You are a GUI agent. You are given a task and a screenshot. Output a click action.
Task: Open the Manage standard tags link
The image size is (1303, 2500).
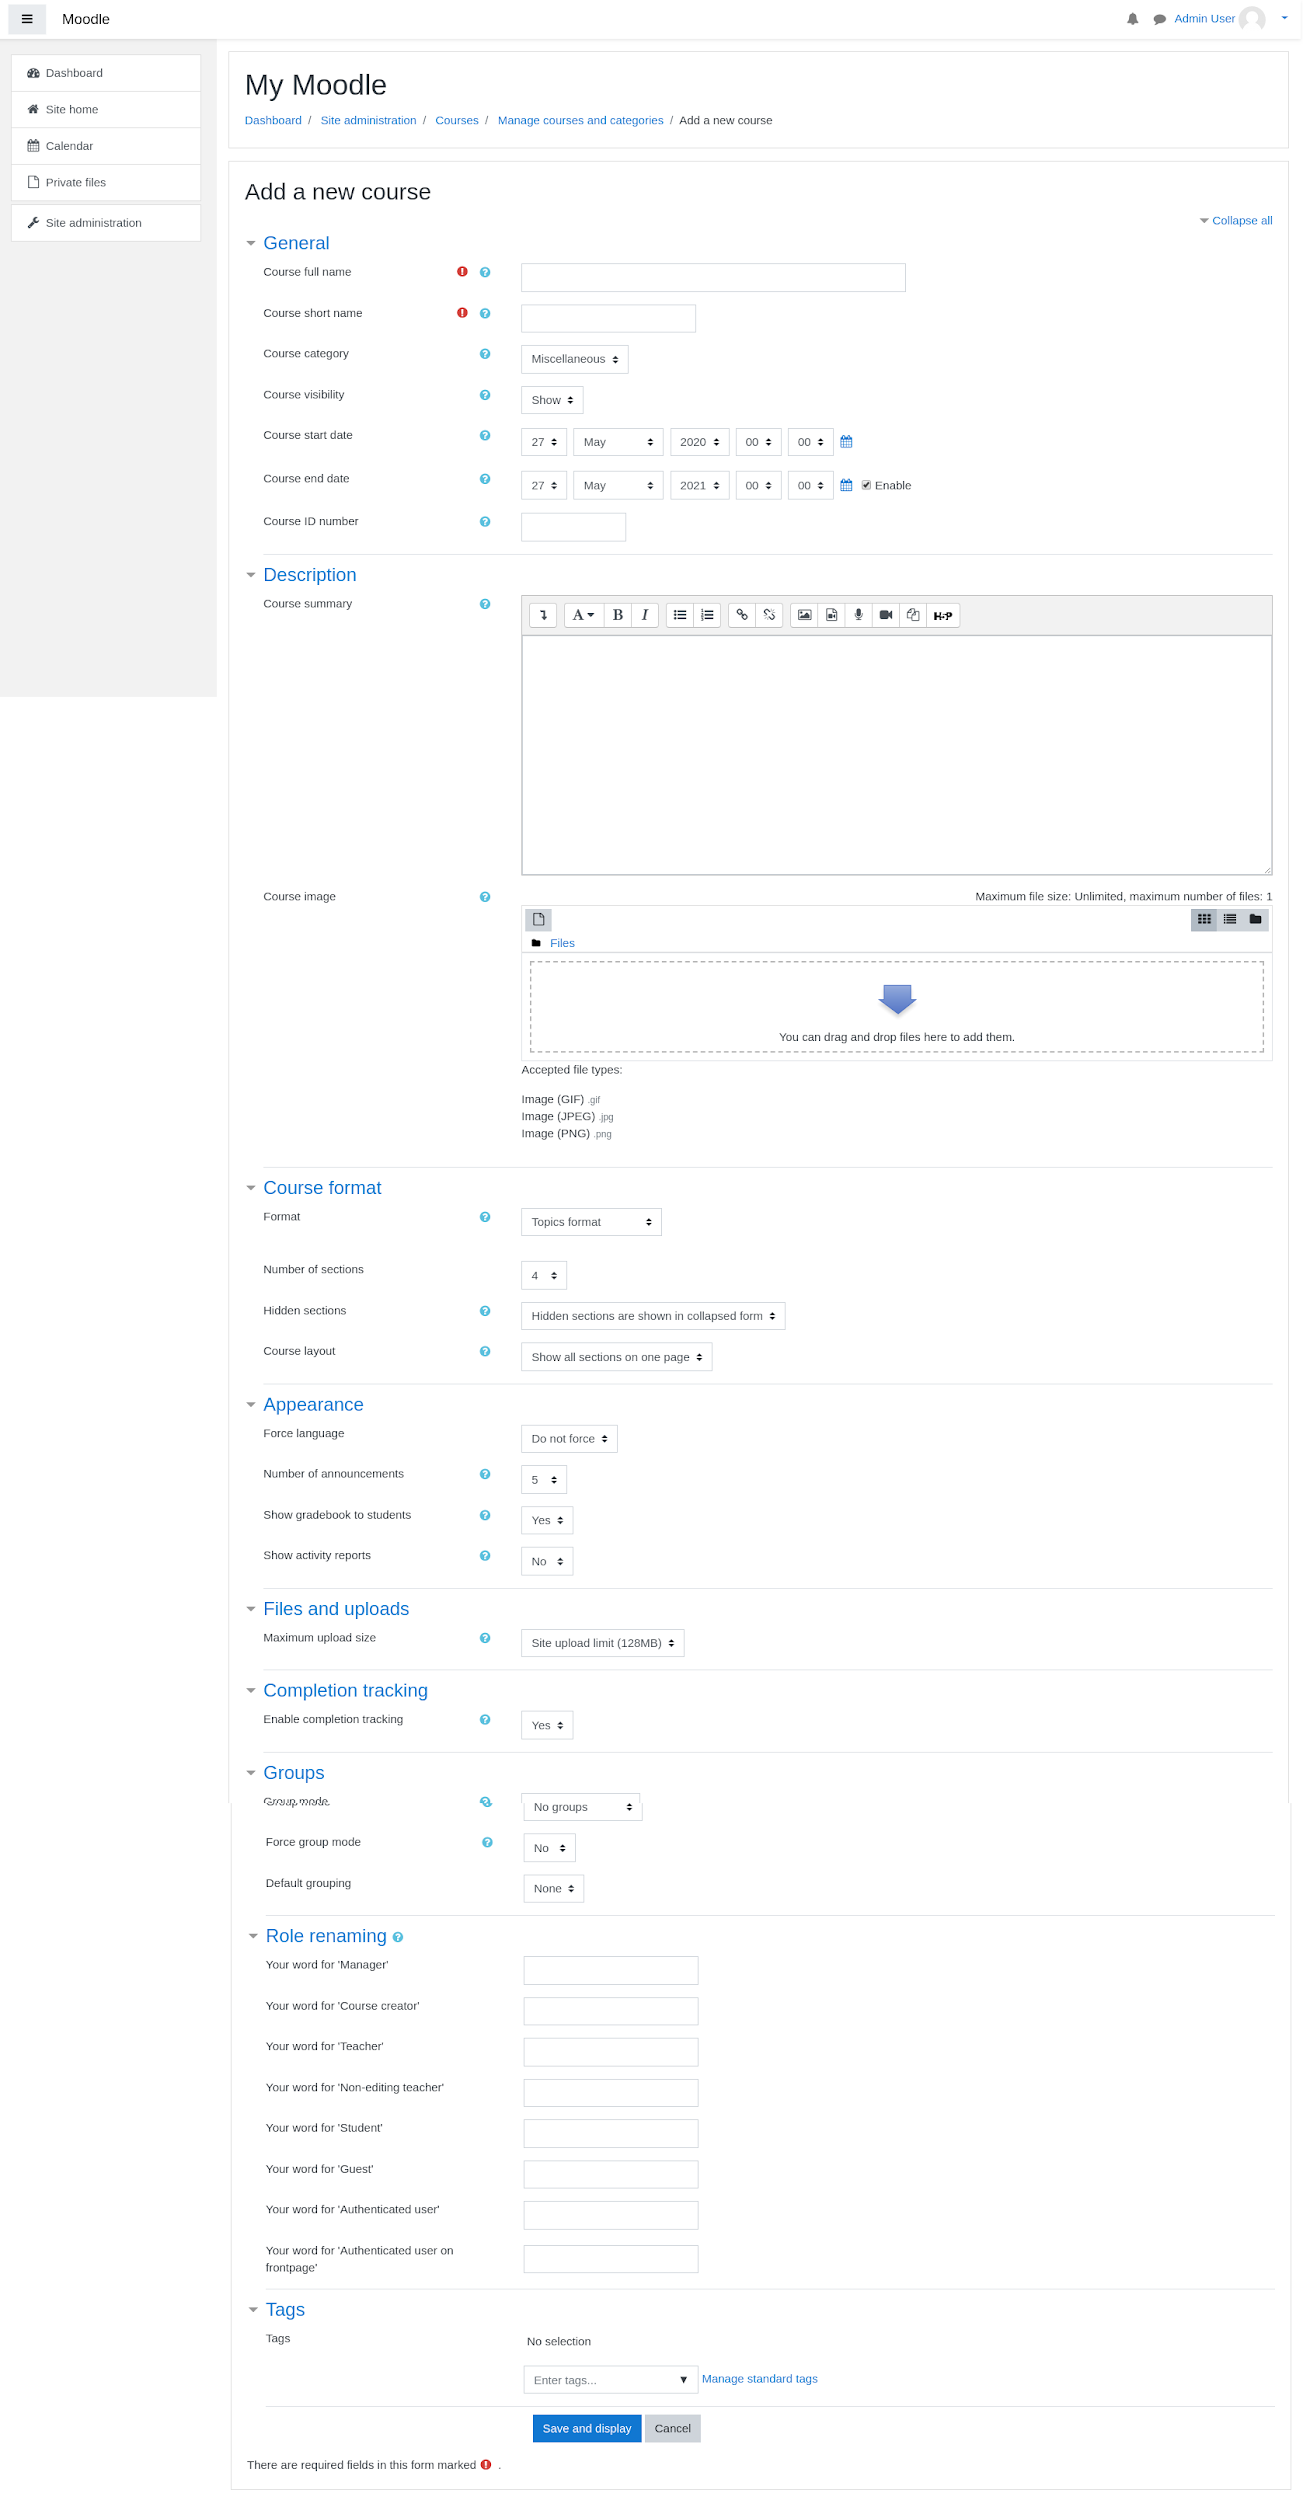[x=759, y=2379]
